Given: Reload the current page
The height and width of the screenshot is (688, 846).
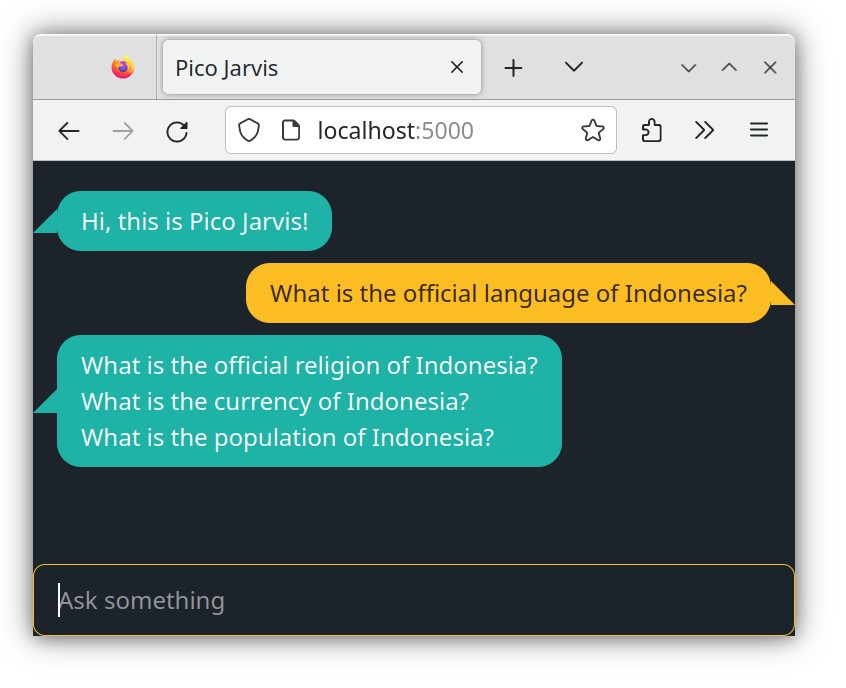Looking at the screenshot, I should pyautogui.click(x=177, y=131).
